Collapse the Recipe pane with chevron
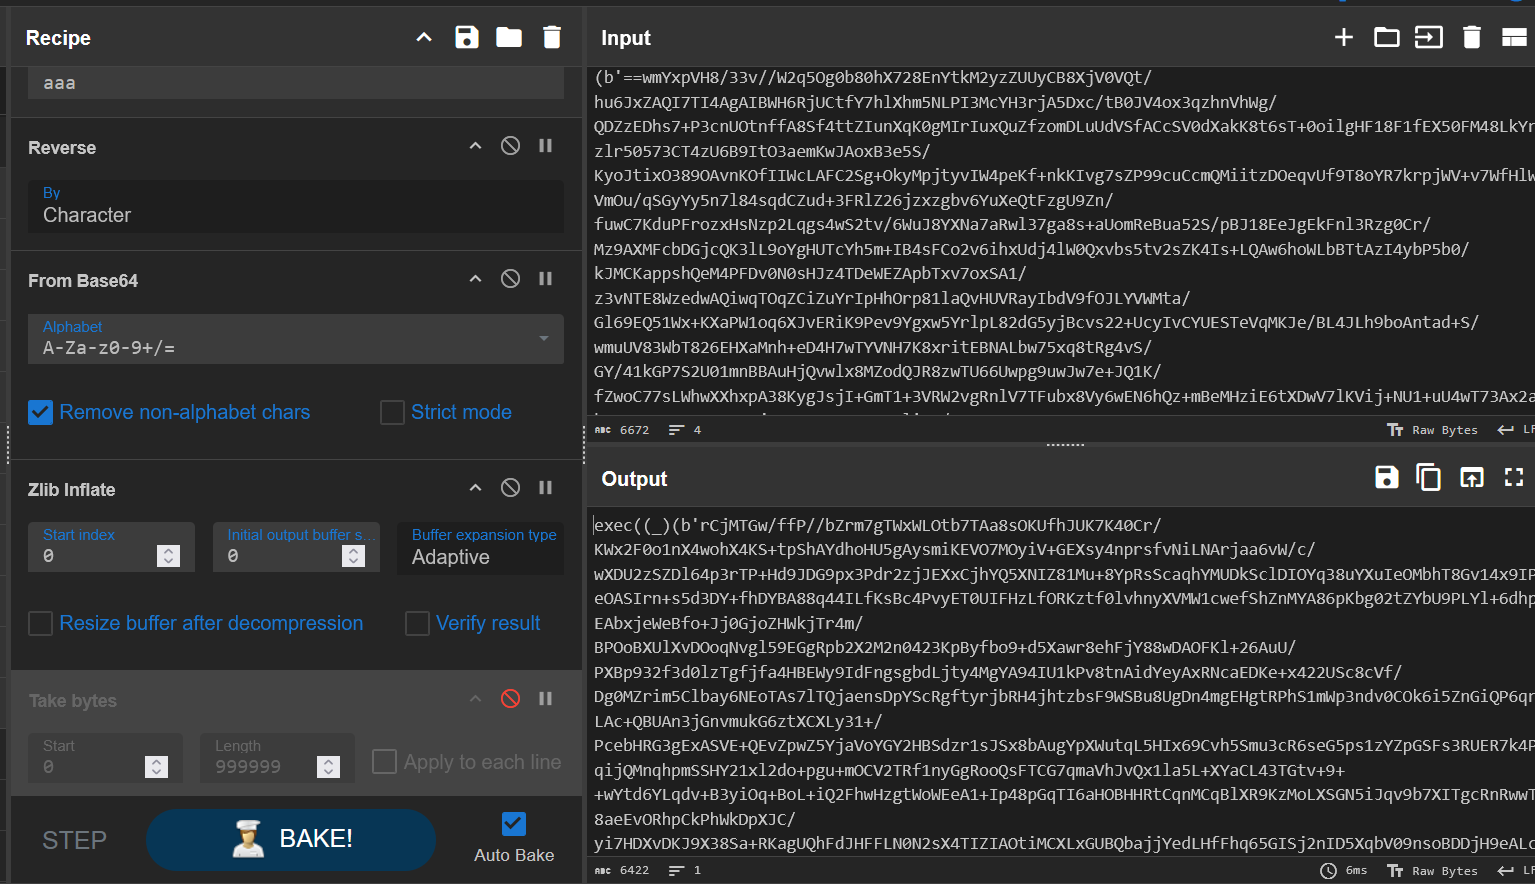The width and height of the screenshot is (1535, 884). tap(424, 38)
